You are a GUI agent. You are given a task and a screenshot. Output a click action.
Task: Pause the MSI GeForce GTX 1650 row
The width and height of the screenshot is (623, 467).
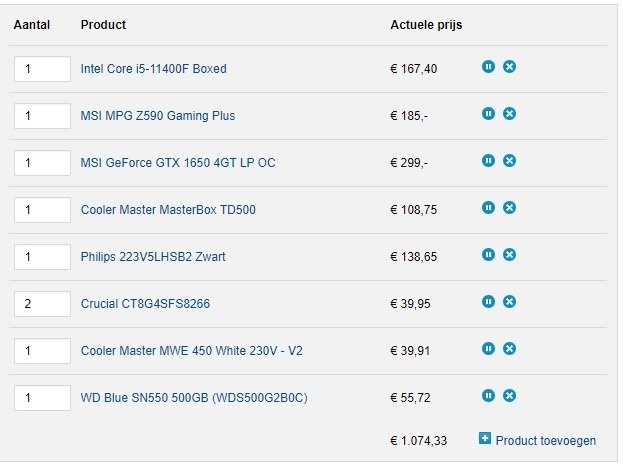(488, 161)
